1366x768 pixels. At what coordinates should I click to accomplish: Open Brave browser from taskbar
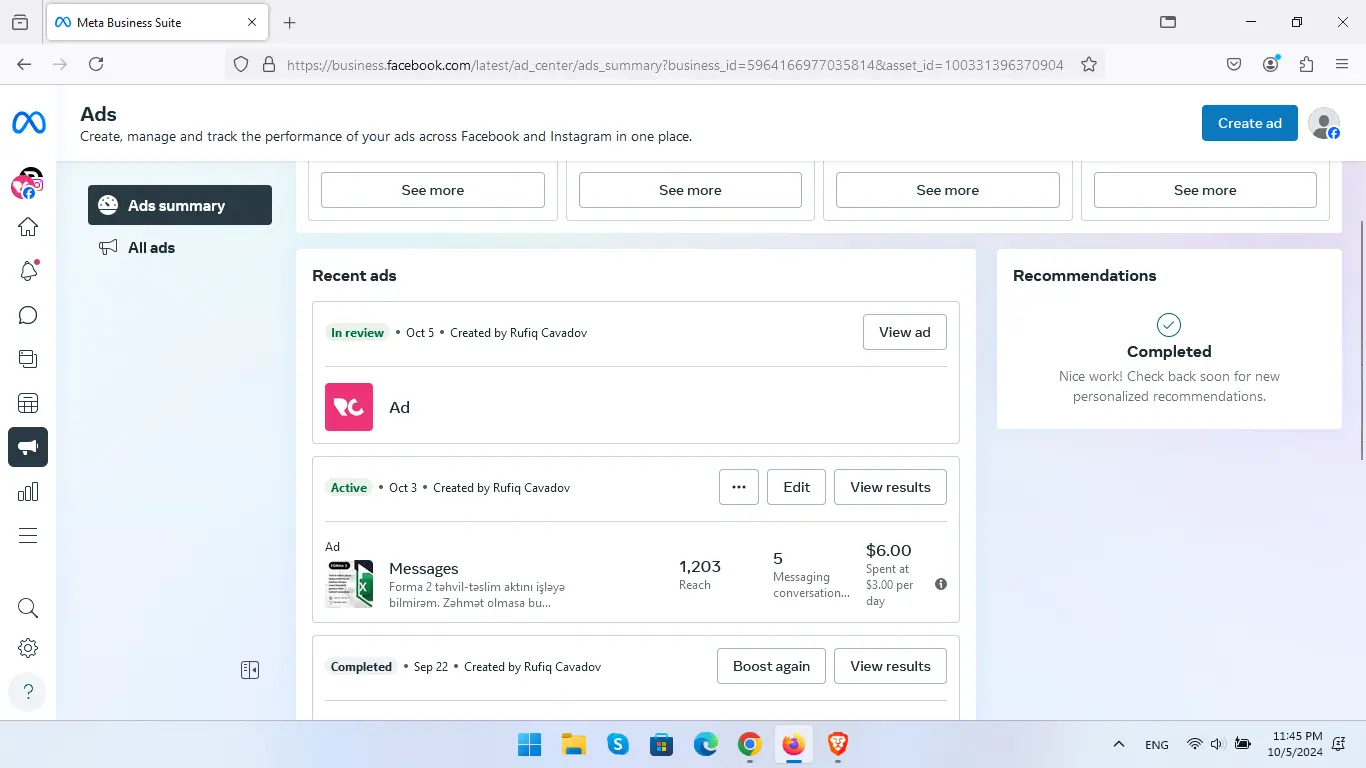coord(838,744)
